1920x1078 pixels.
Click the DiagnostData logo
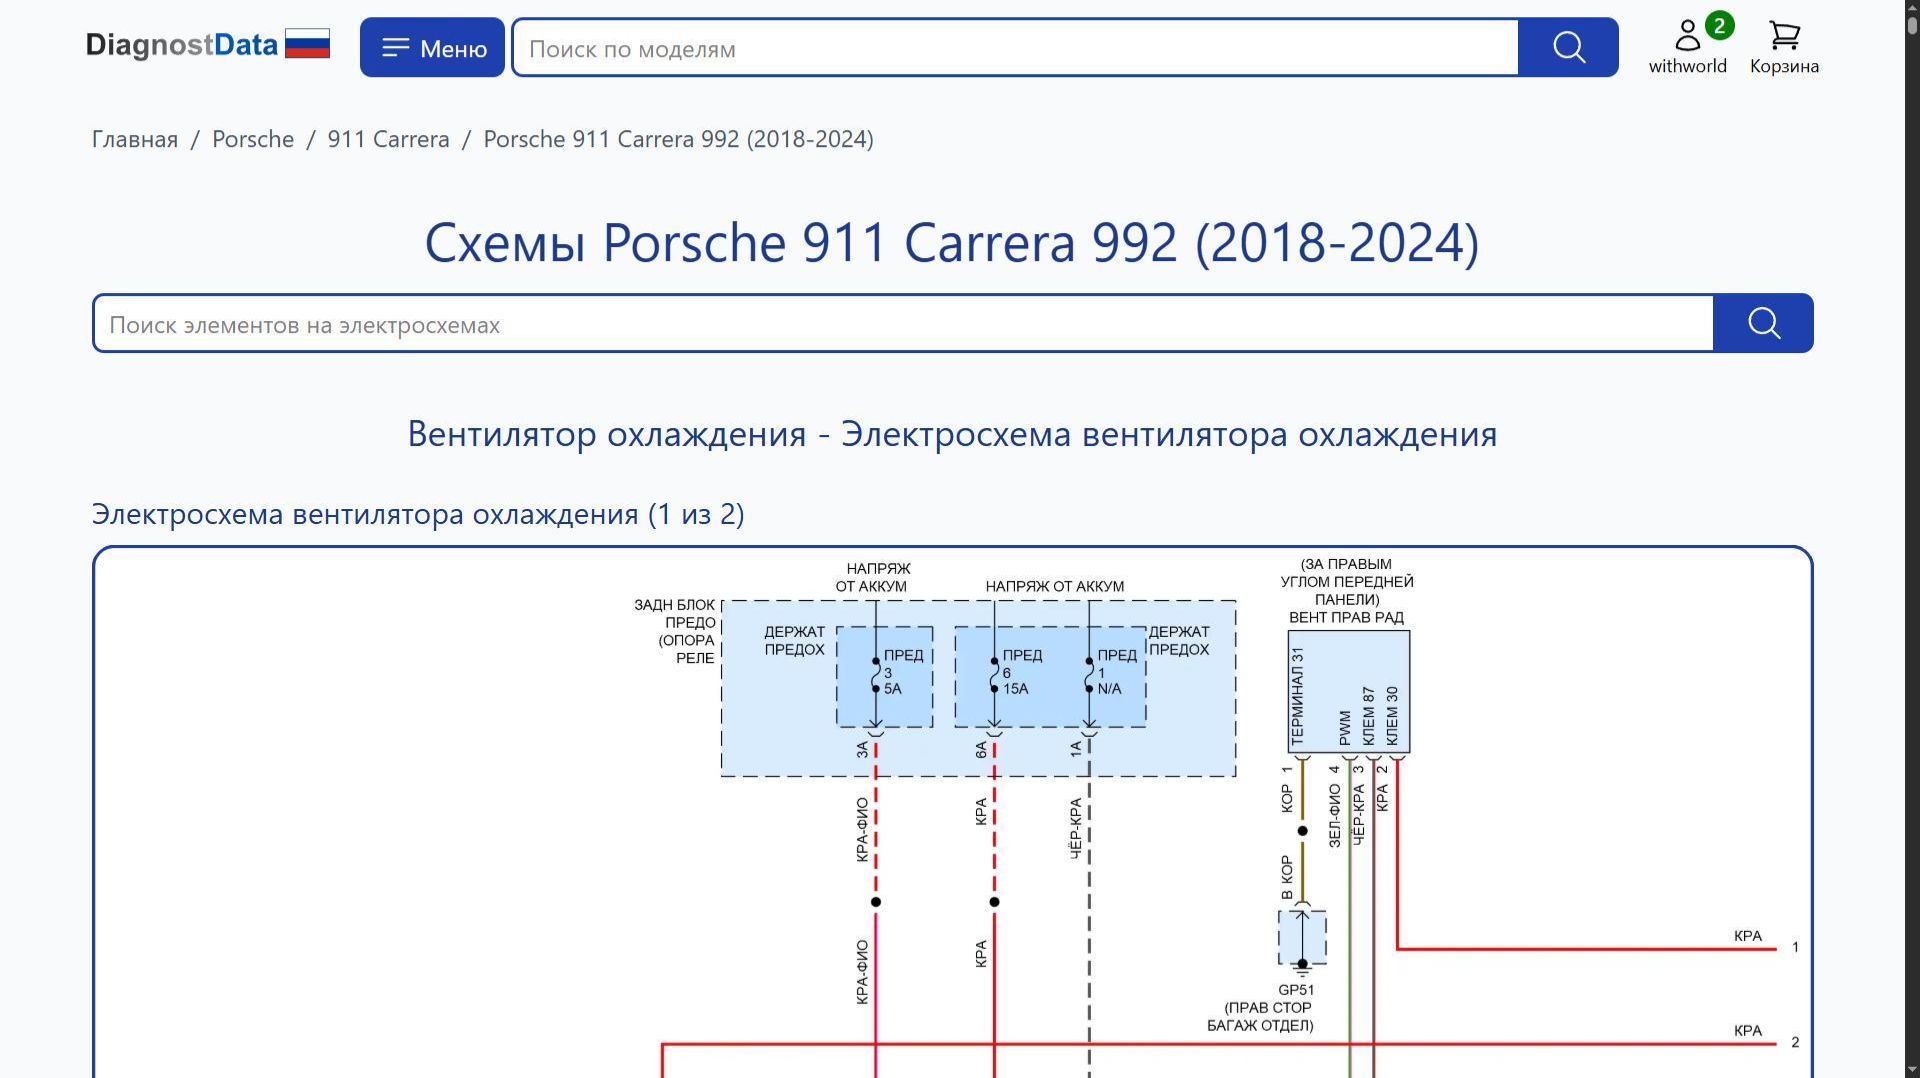pos(182,46)
